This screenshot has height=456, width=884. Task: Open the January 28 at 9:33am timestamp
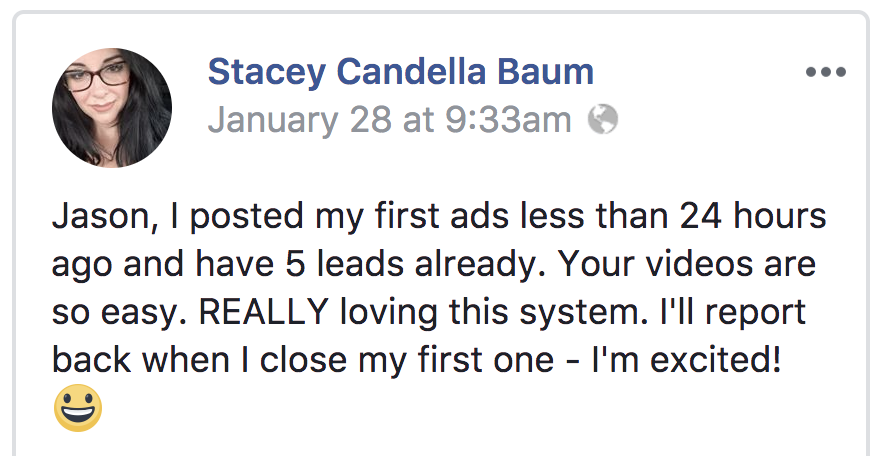390,119
